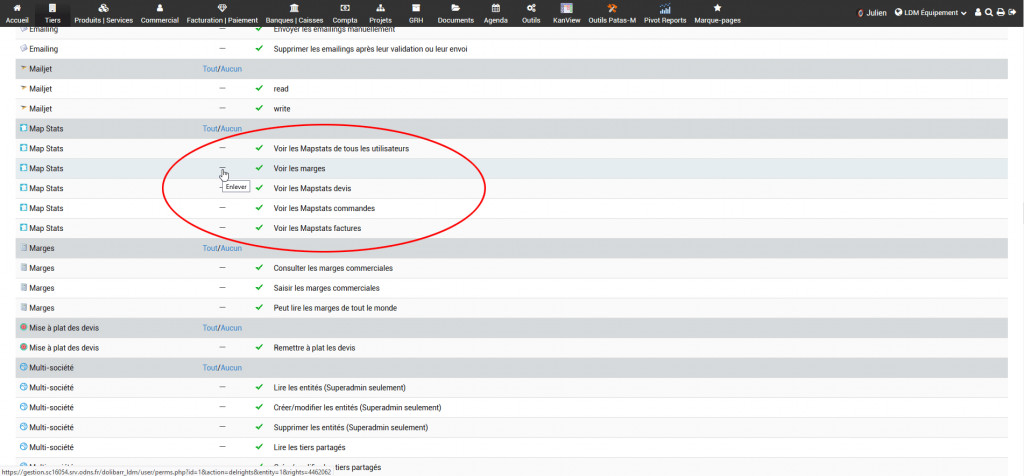This screenshot has width=1024, height=476.
Task: Click the print icon in top bar
Action: tap(1000, 12)
